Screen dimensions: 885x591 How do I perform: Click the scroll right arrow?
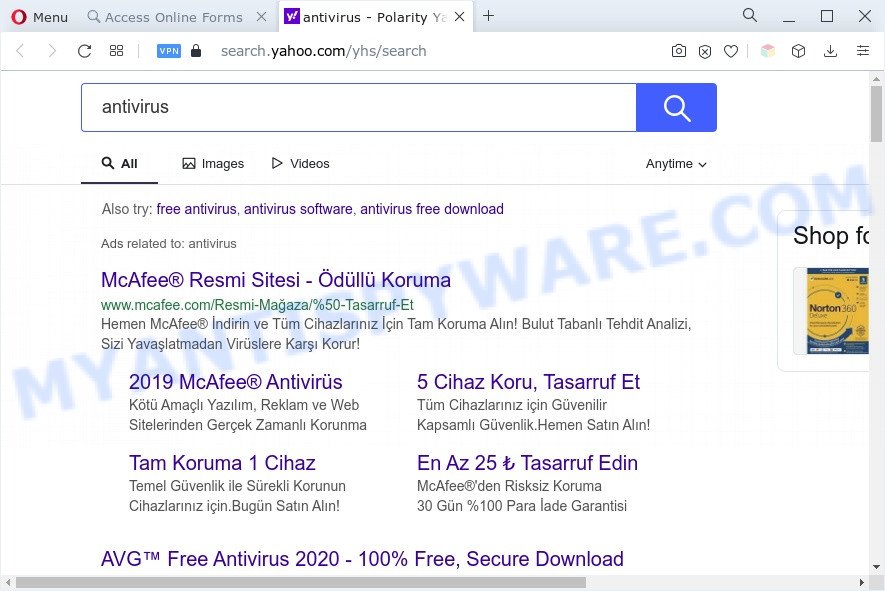[x=861, y=582]
